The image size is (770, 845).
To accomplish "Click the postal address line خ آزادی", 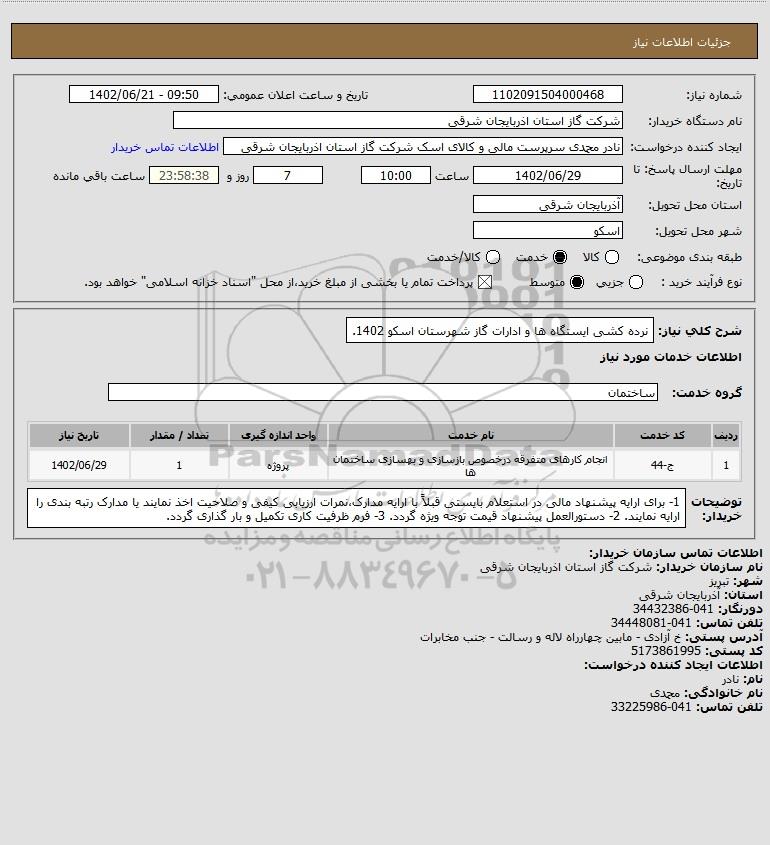I will [551, 637].
